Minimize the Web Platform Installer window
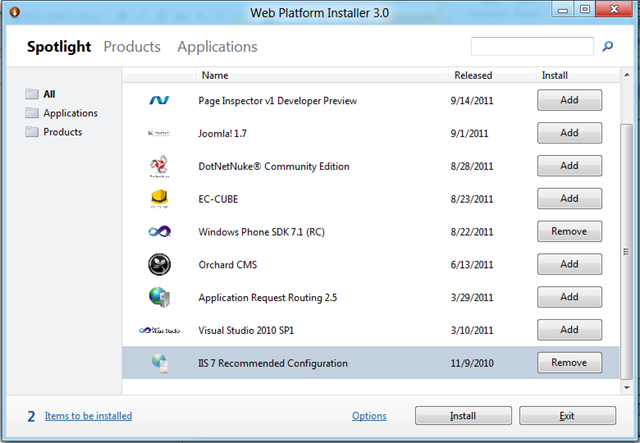640x443 pixels. (x=563, y=10)
